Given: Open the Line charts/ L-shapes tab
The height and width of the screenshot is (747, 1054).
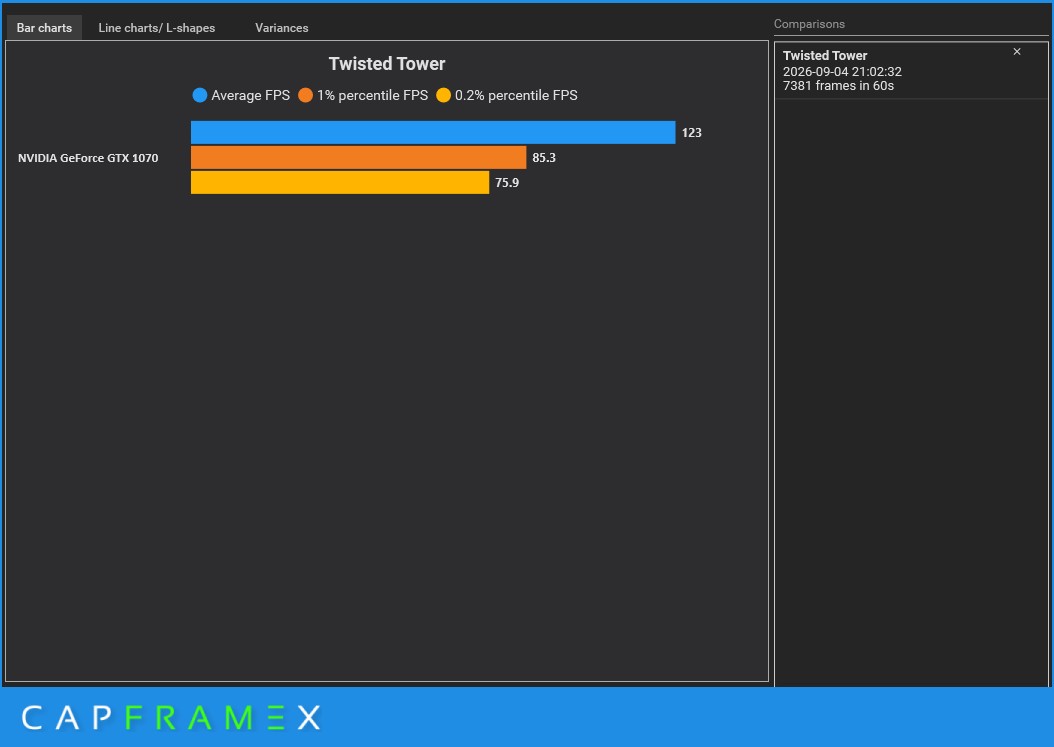Looking at the screenshot, I should [157, 28].
